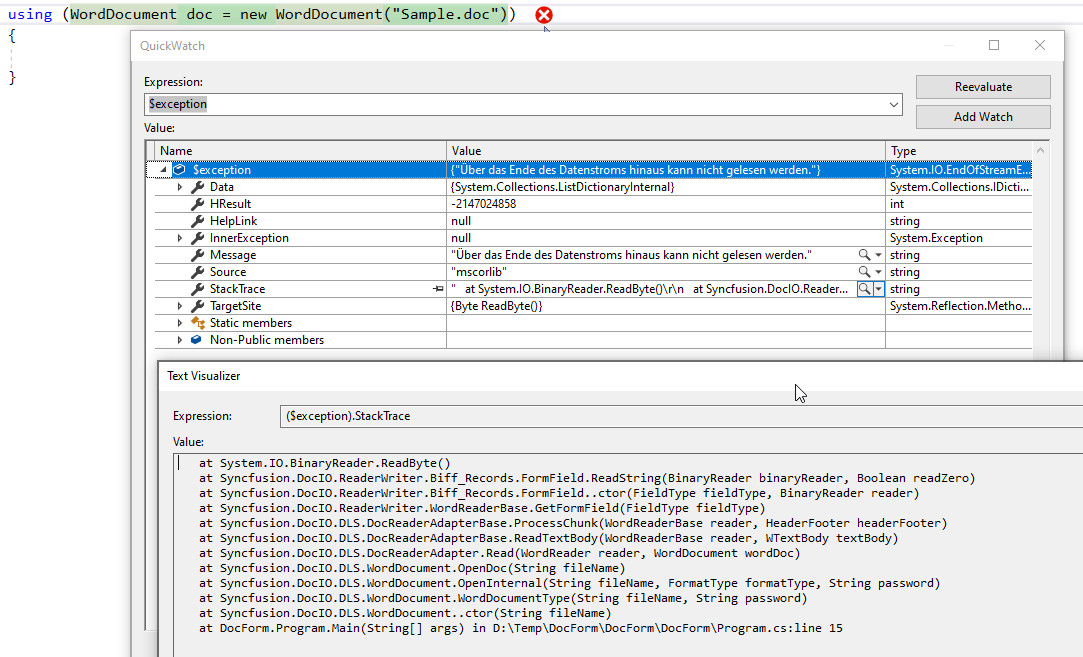Open visualizer dropdown arrow for Source row

click(879, 272)
